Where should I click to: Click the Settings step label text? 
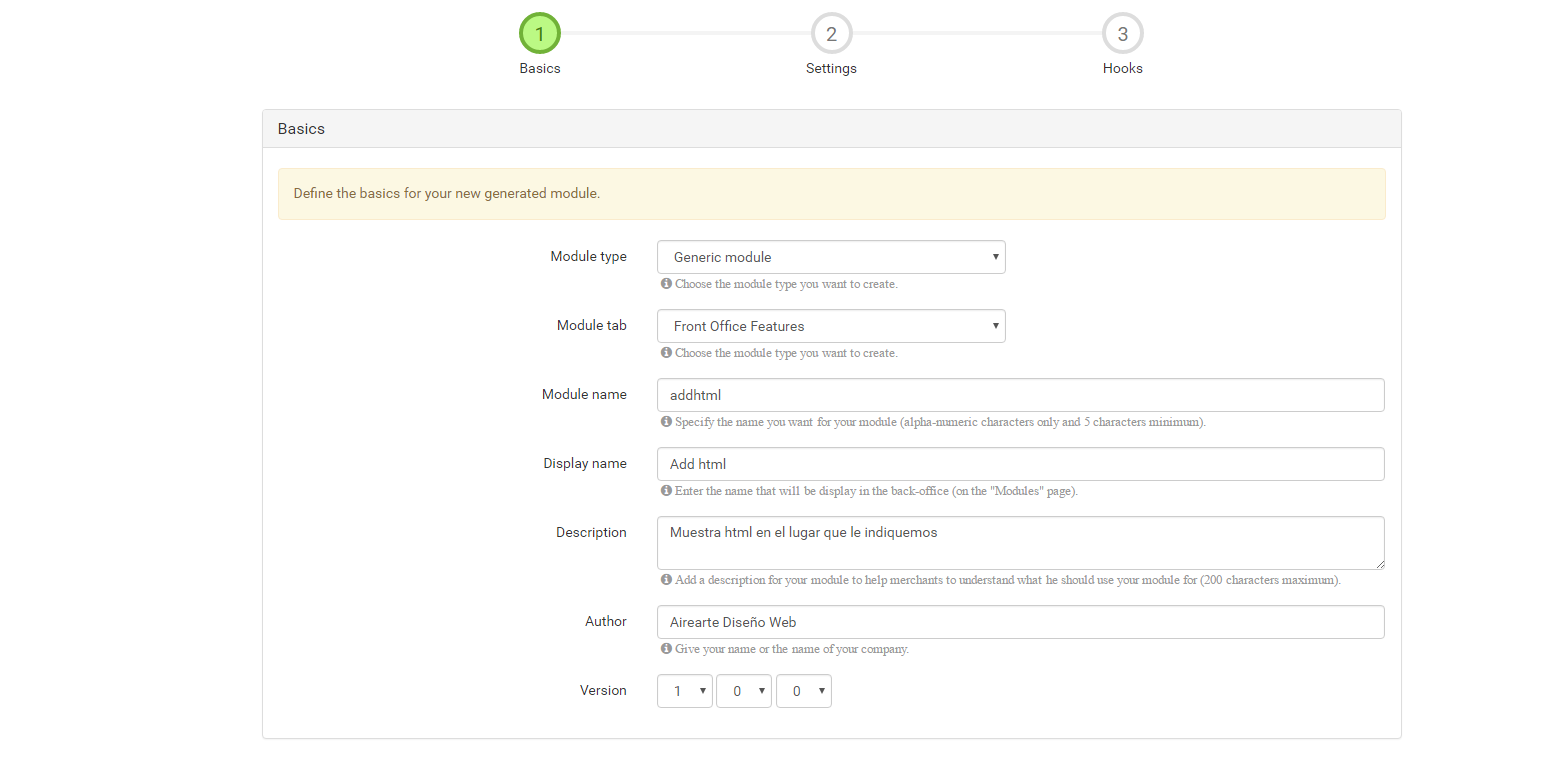click(x=831, y=69)
